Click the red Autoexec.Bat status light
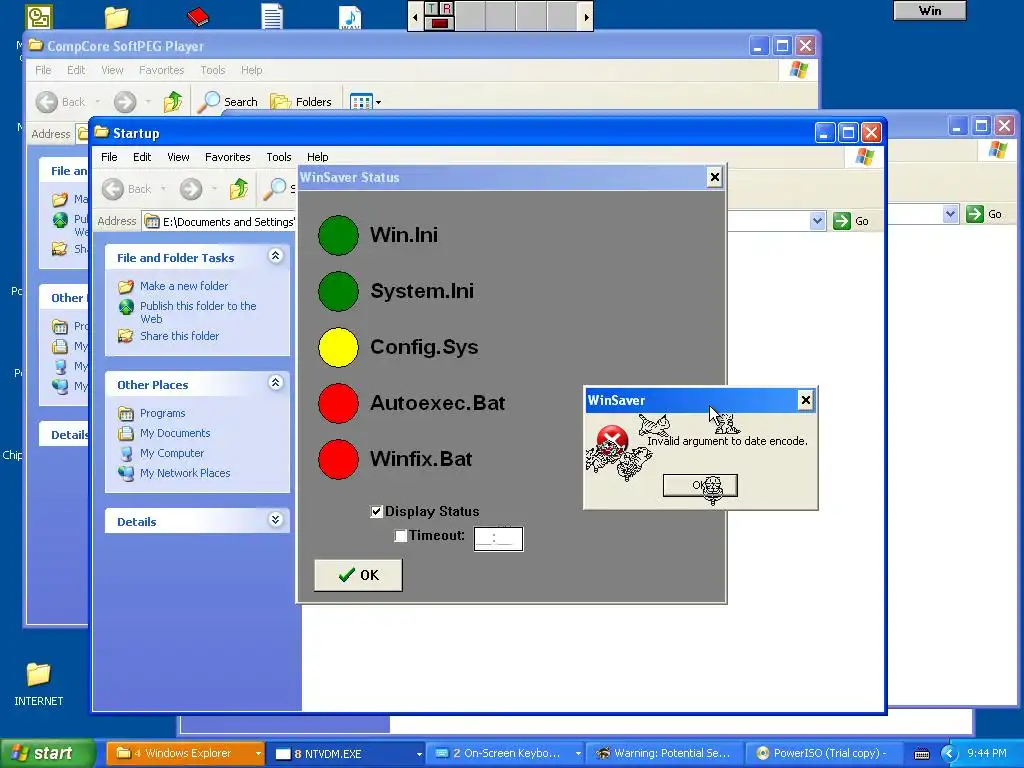Image resolution: width=1024 pixels, height=768 pixels. coord(338,404)
